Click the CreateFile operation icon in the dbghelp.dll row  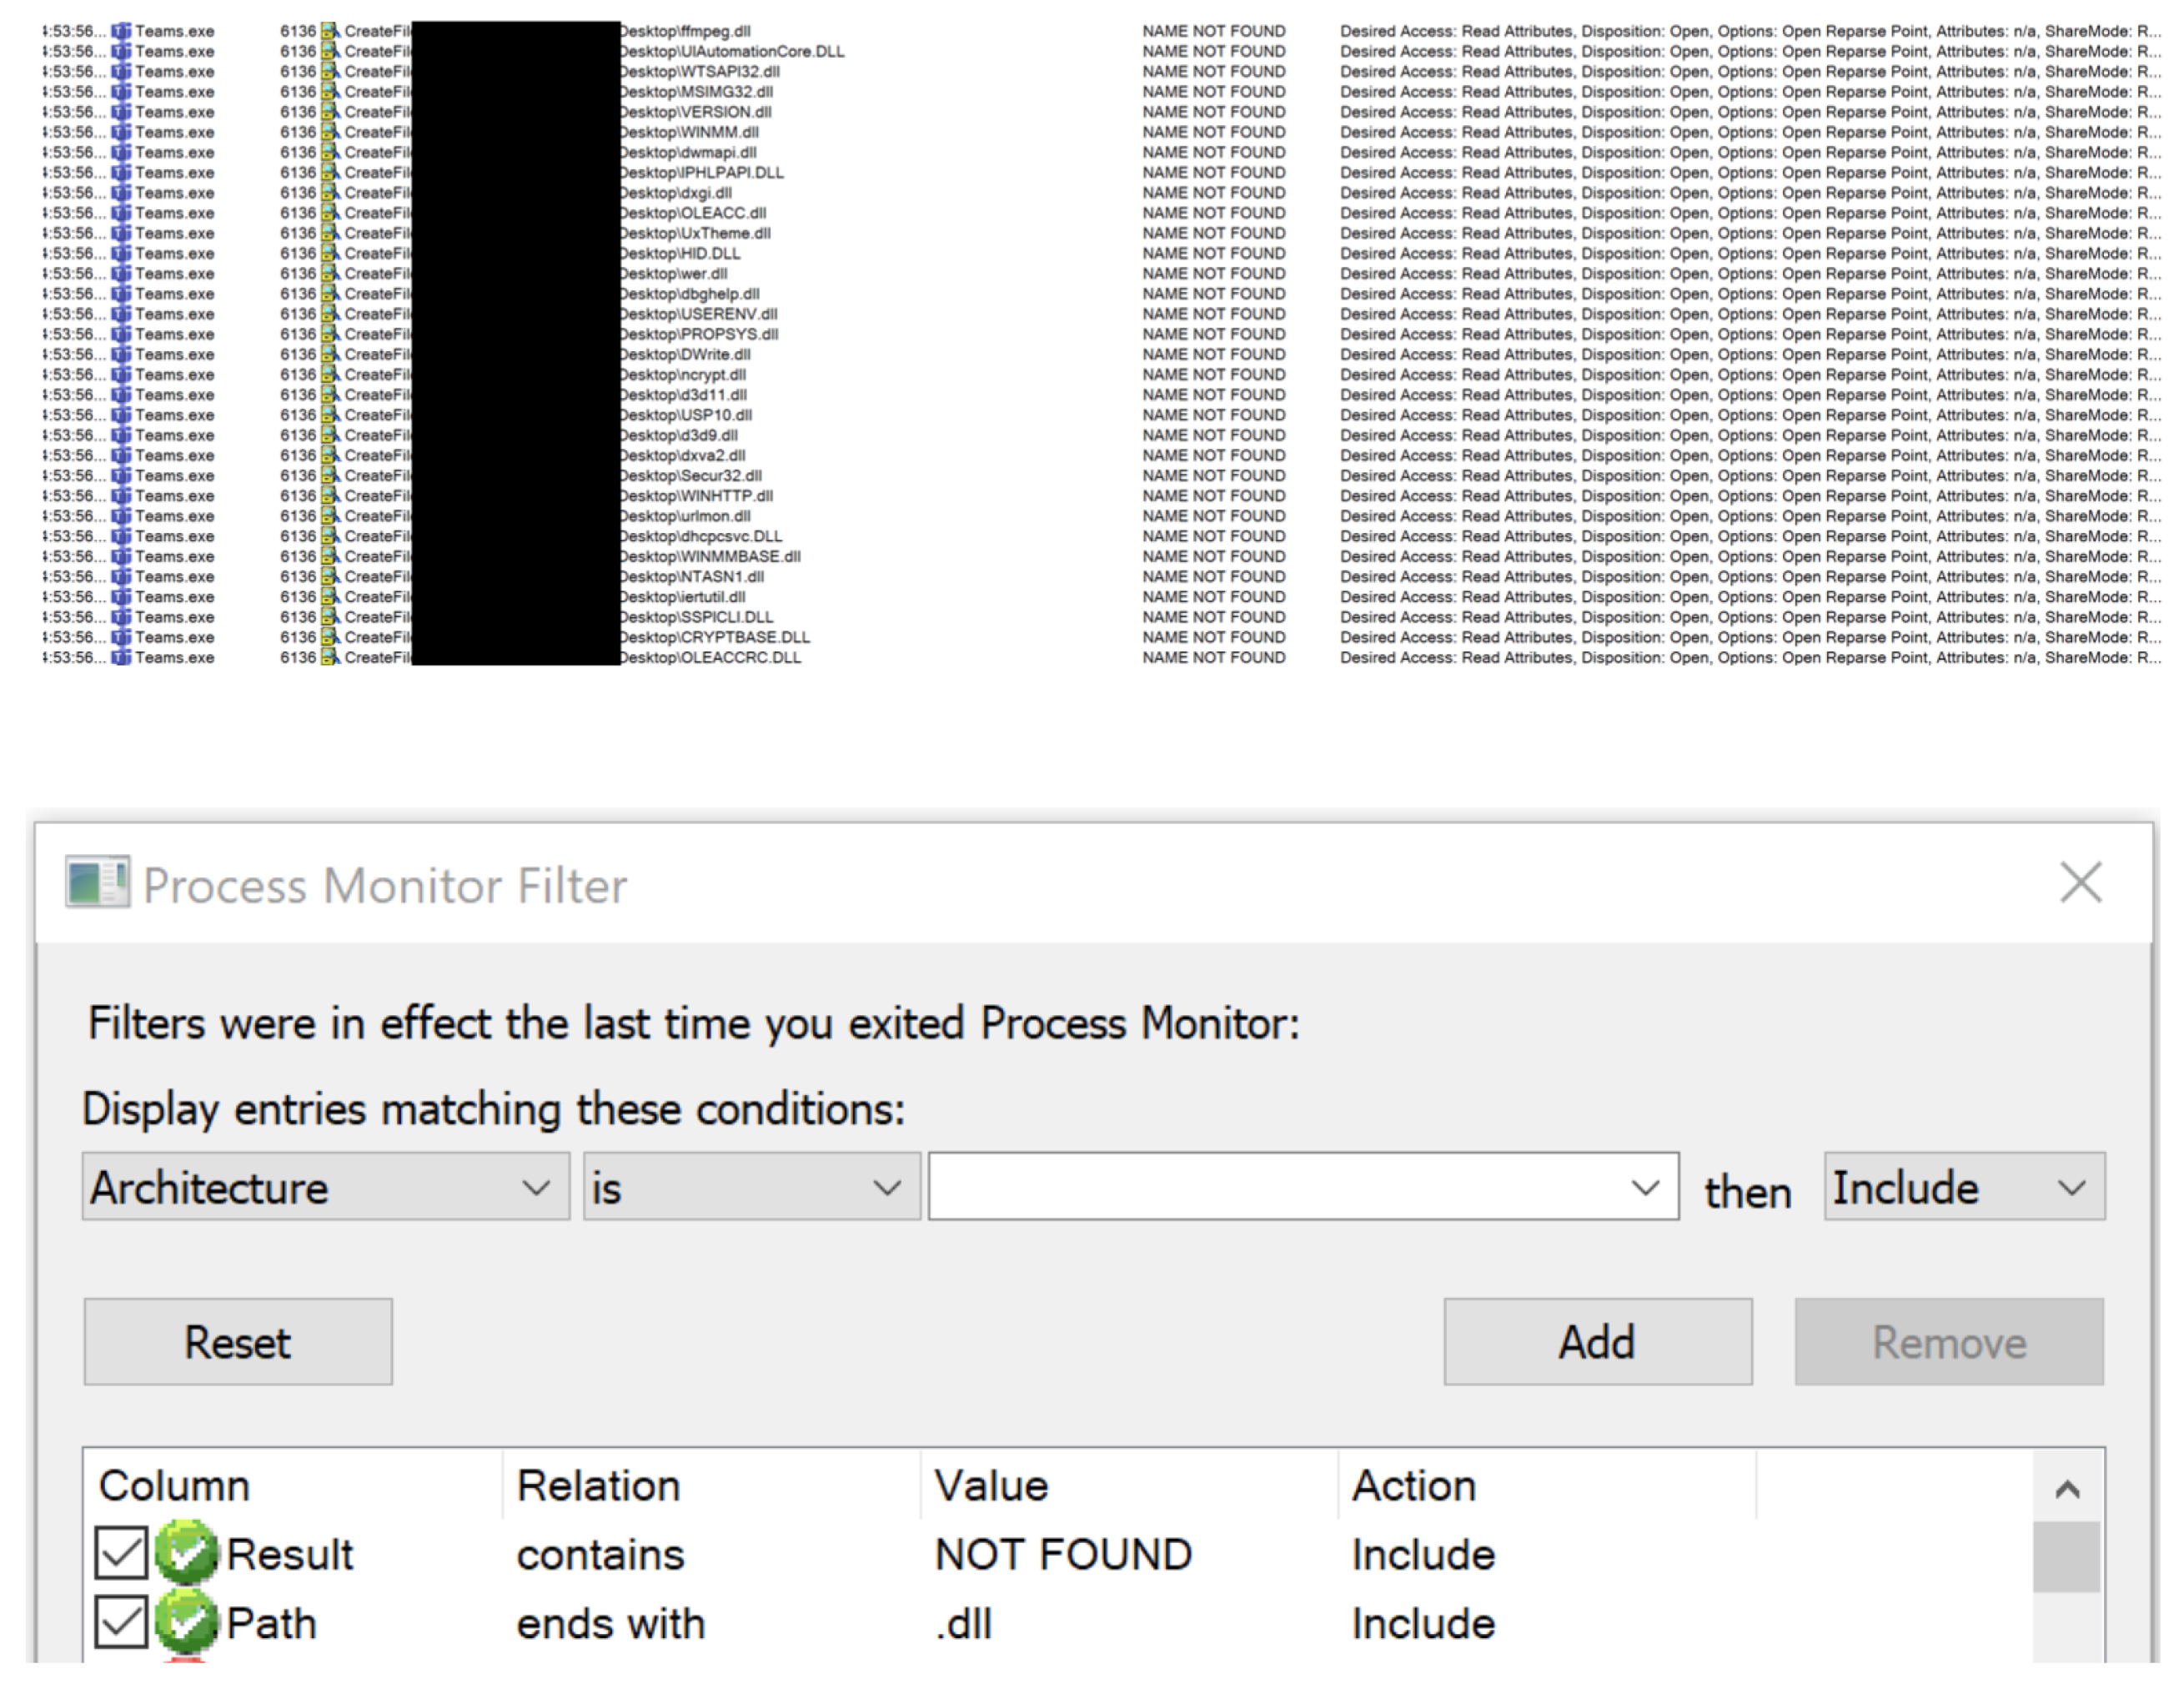[330, 293]
